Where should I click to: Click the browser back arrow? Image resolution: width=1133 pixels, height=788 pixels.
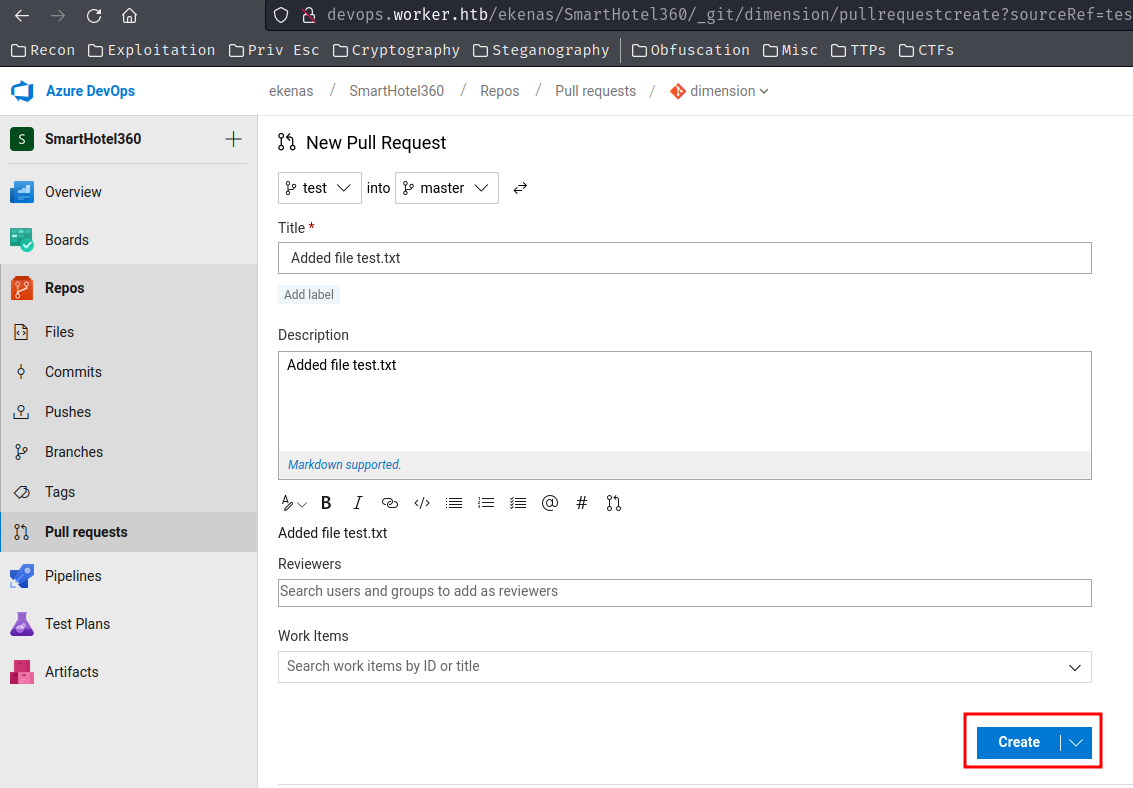[22, 15]
